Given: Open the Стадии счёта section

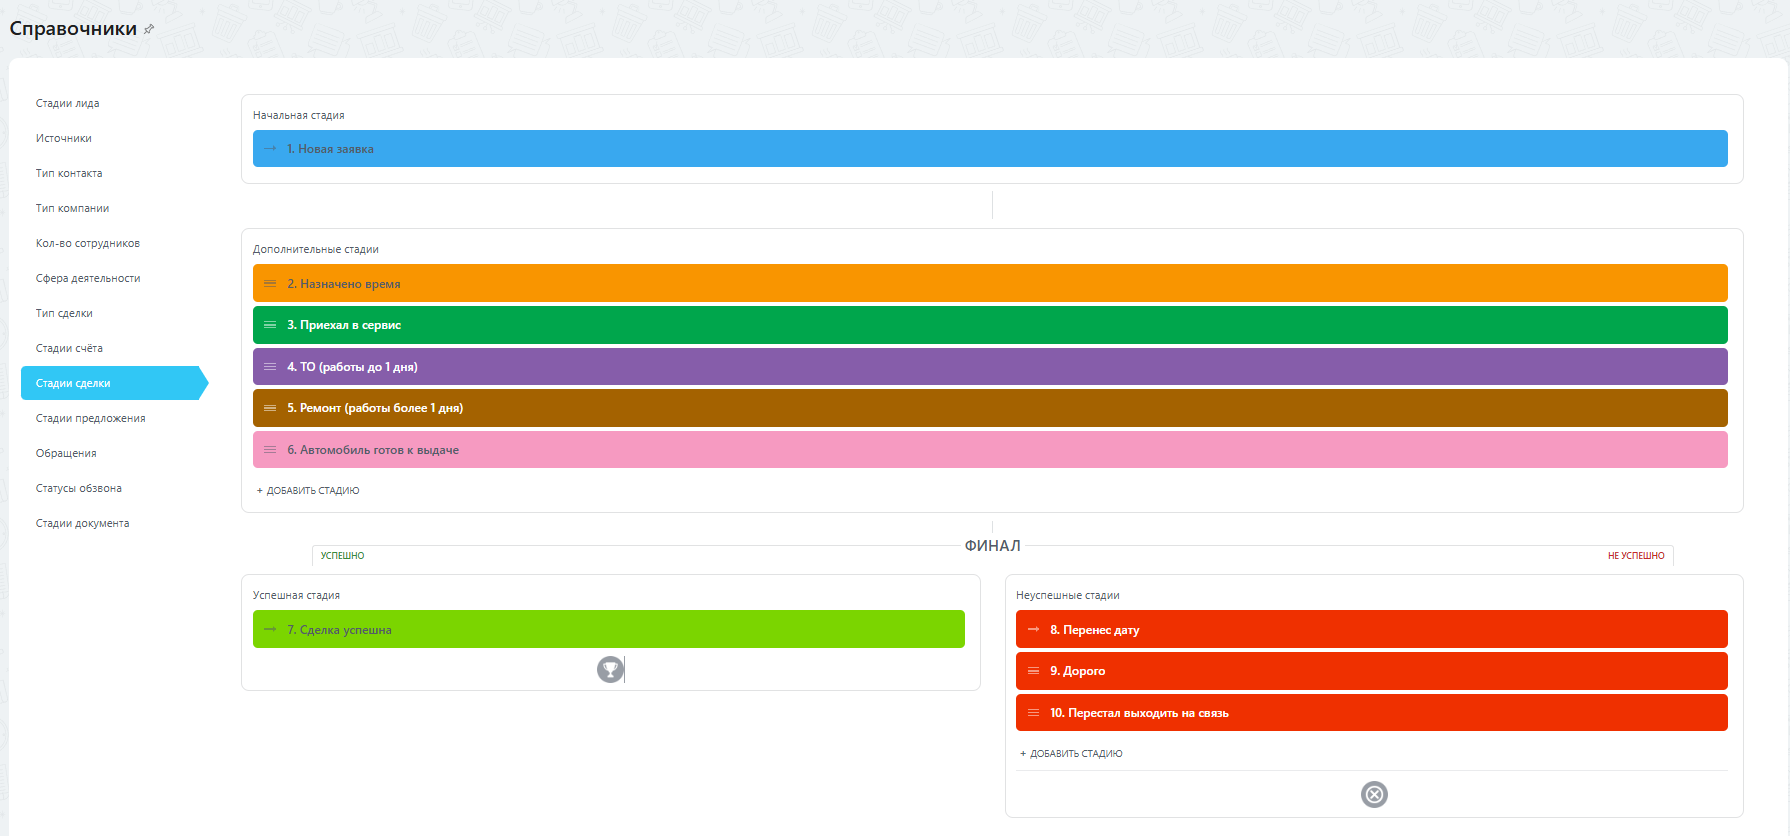Looking at the screenshot, I should (69, 348).
